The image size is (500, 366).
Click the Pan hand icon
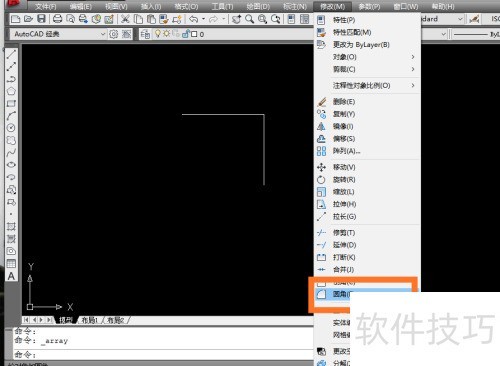click(x=236, y=19)
